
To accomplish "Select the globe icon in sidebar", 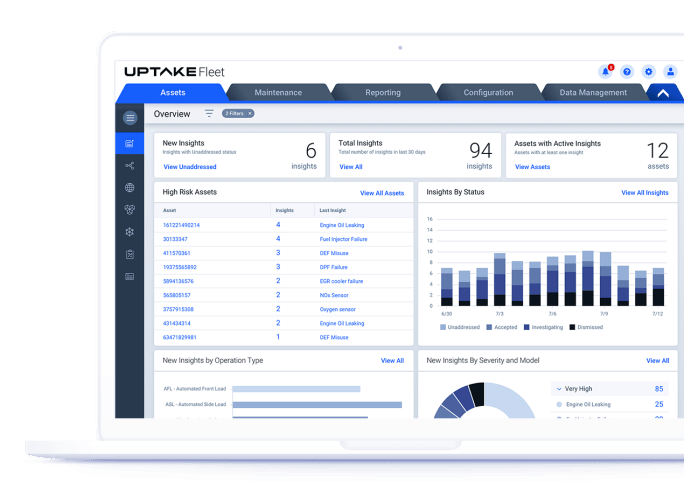I will [130, 188].
